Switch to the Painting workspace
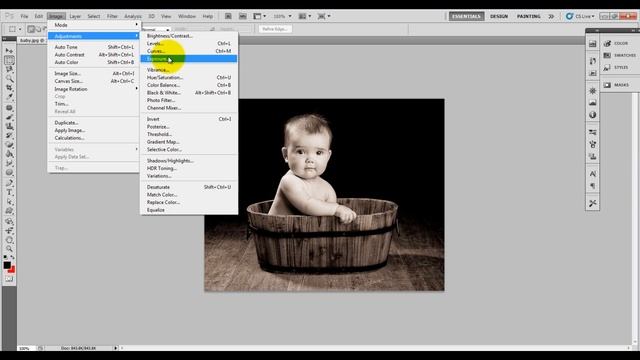 tap(529, 16)
